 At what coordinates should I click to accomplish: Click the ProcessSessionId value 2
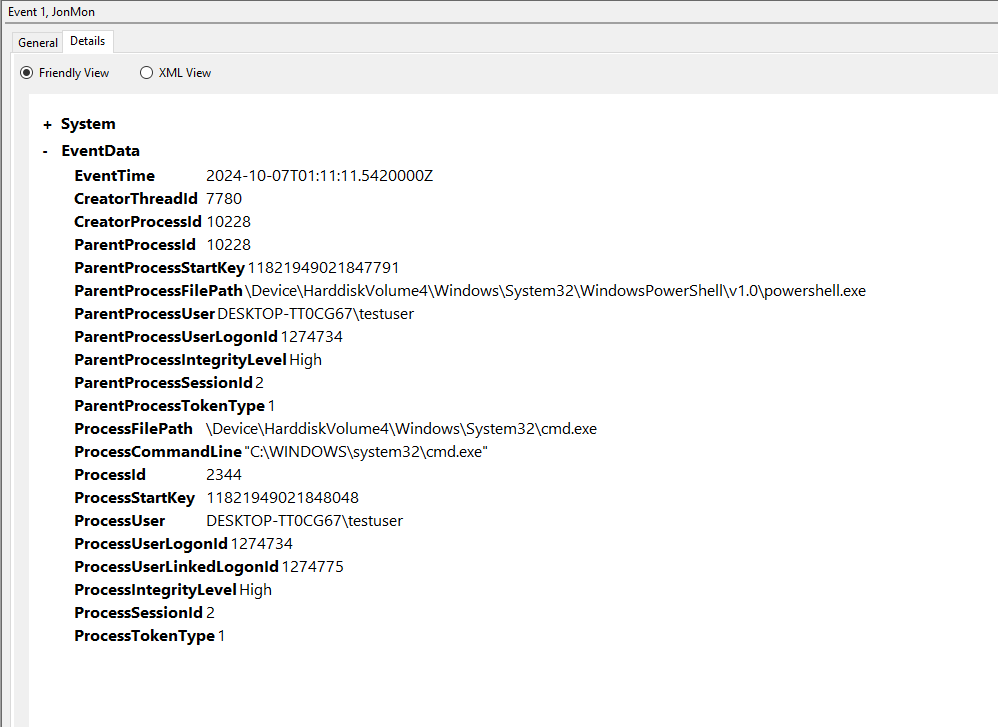click(x=211, y=612)
